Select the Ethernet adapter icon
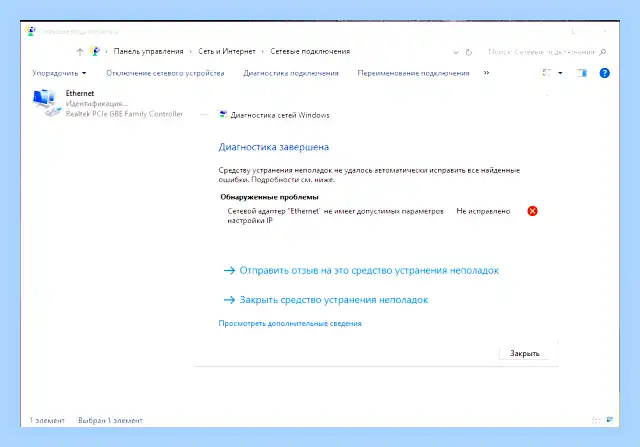Viewport: 640px width, 447px height. click(46, 102)
